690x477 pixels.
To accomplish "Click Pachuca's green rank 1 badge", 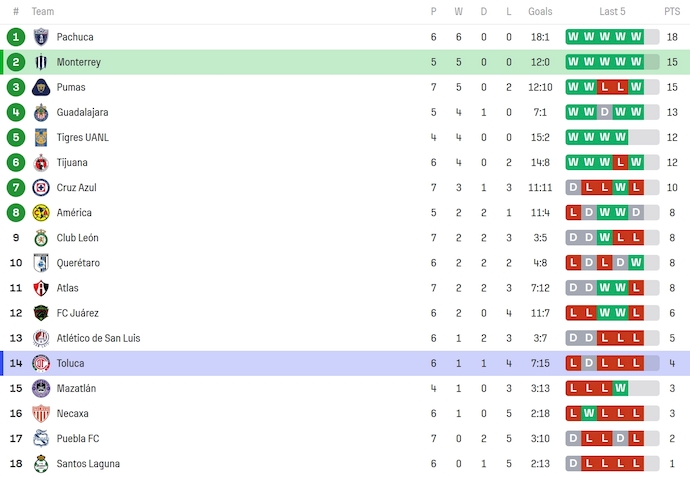I will pos(15,37).
